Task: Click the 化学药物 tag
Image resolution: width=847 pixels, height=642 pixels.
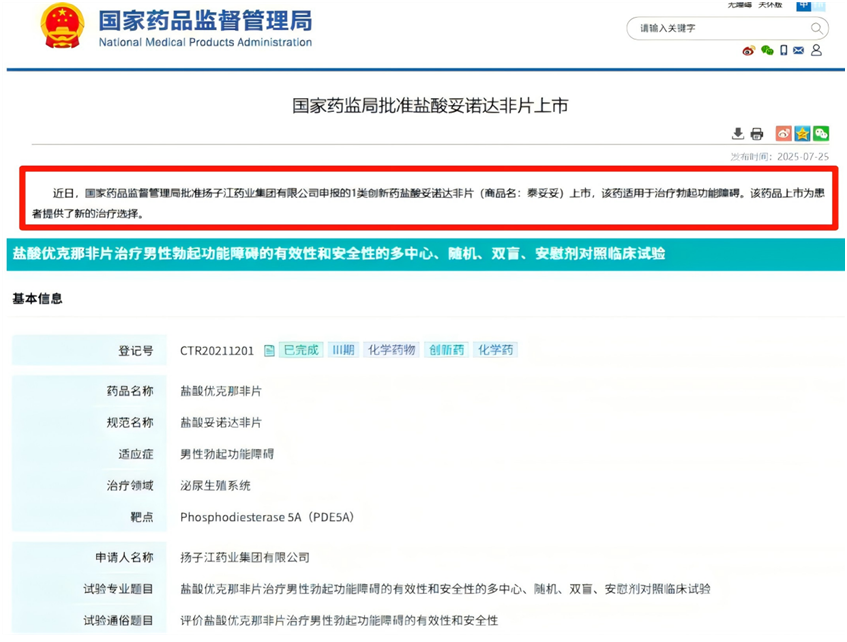Action: coord(392,350)
